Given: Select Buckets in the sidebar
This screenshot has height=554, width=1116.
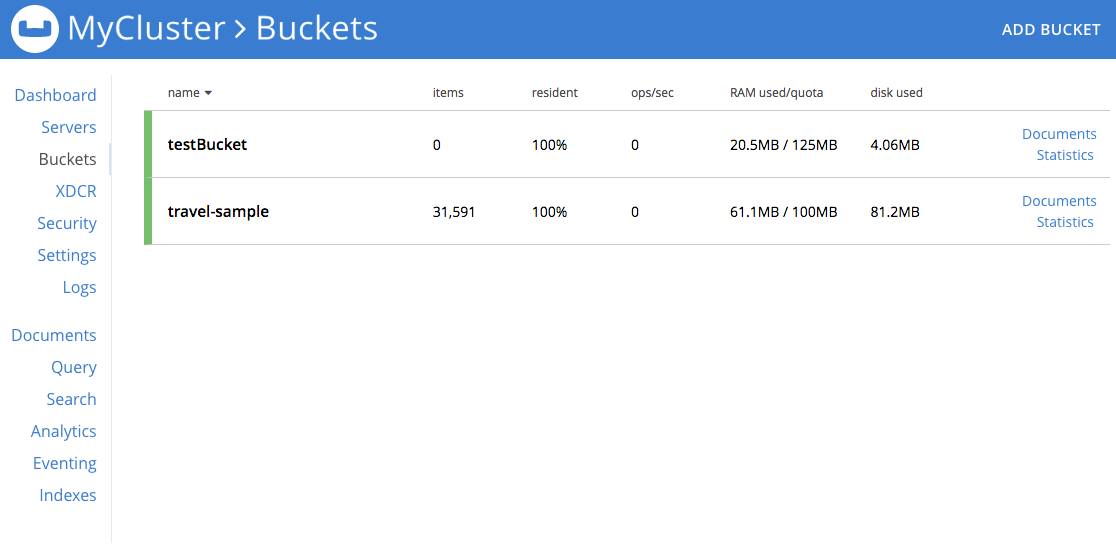Looking at the screenshot, I should click(x=67, y=159).
